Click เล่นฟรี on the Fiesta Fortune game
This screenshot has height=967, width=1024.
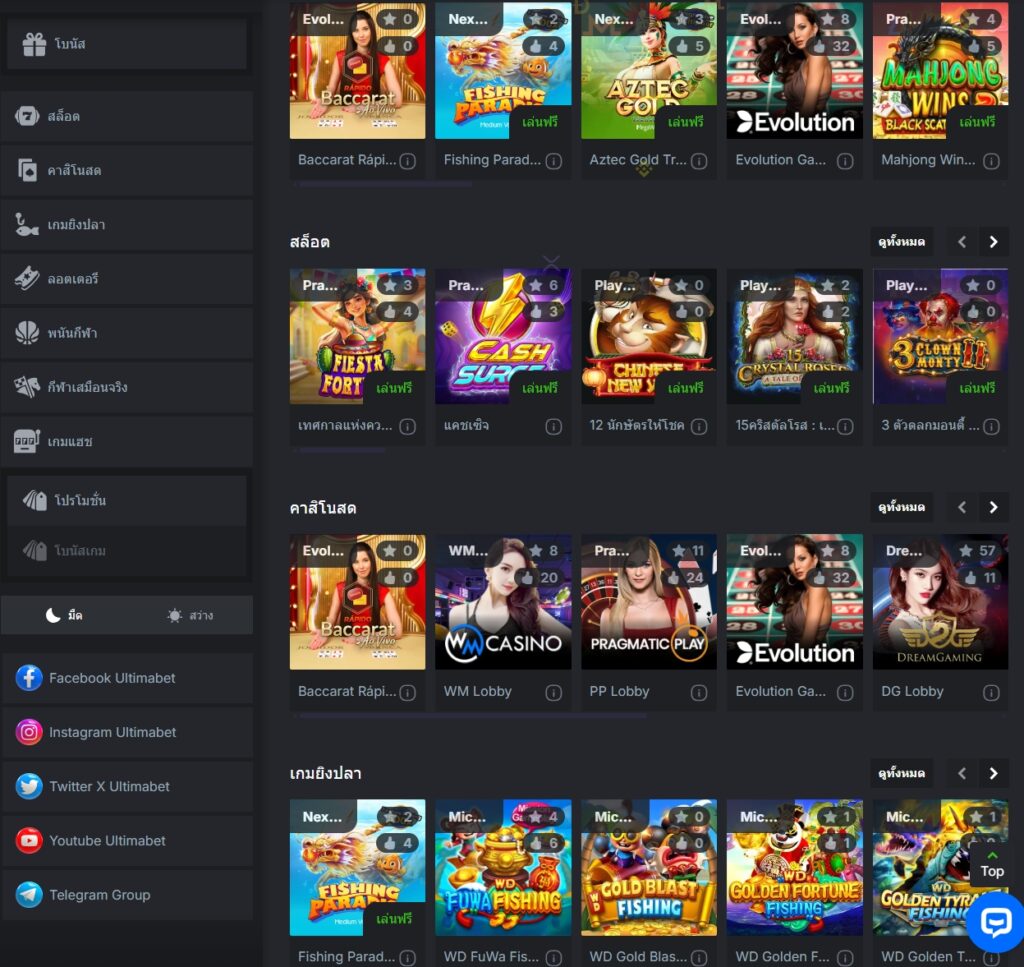click(x=395, y=388)
